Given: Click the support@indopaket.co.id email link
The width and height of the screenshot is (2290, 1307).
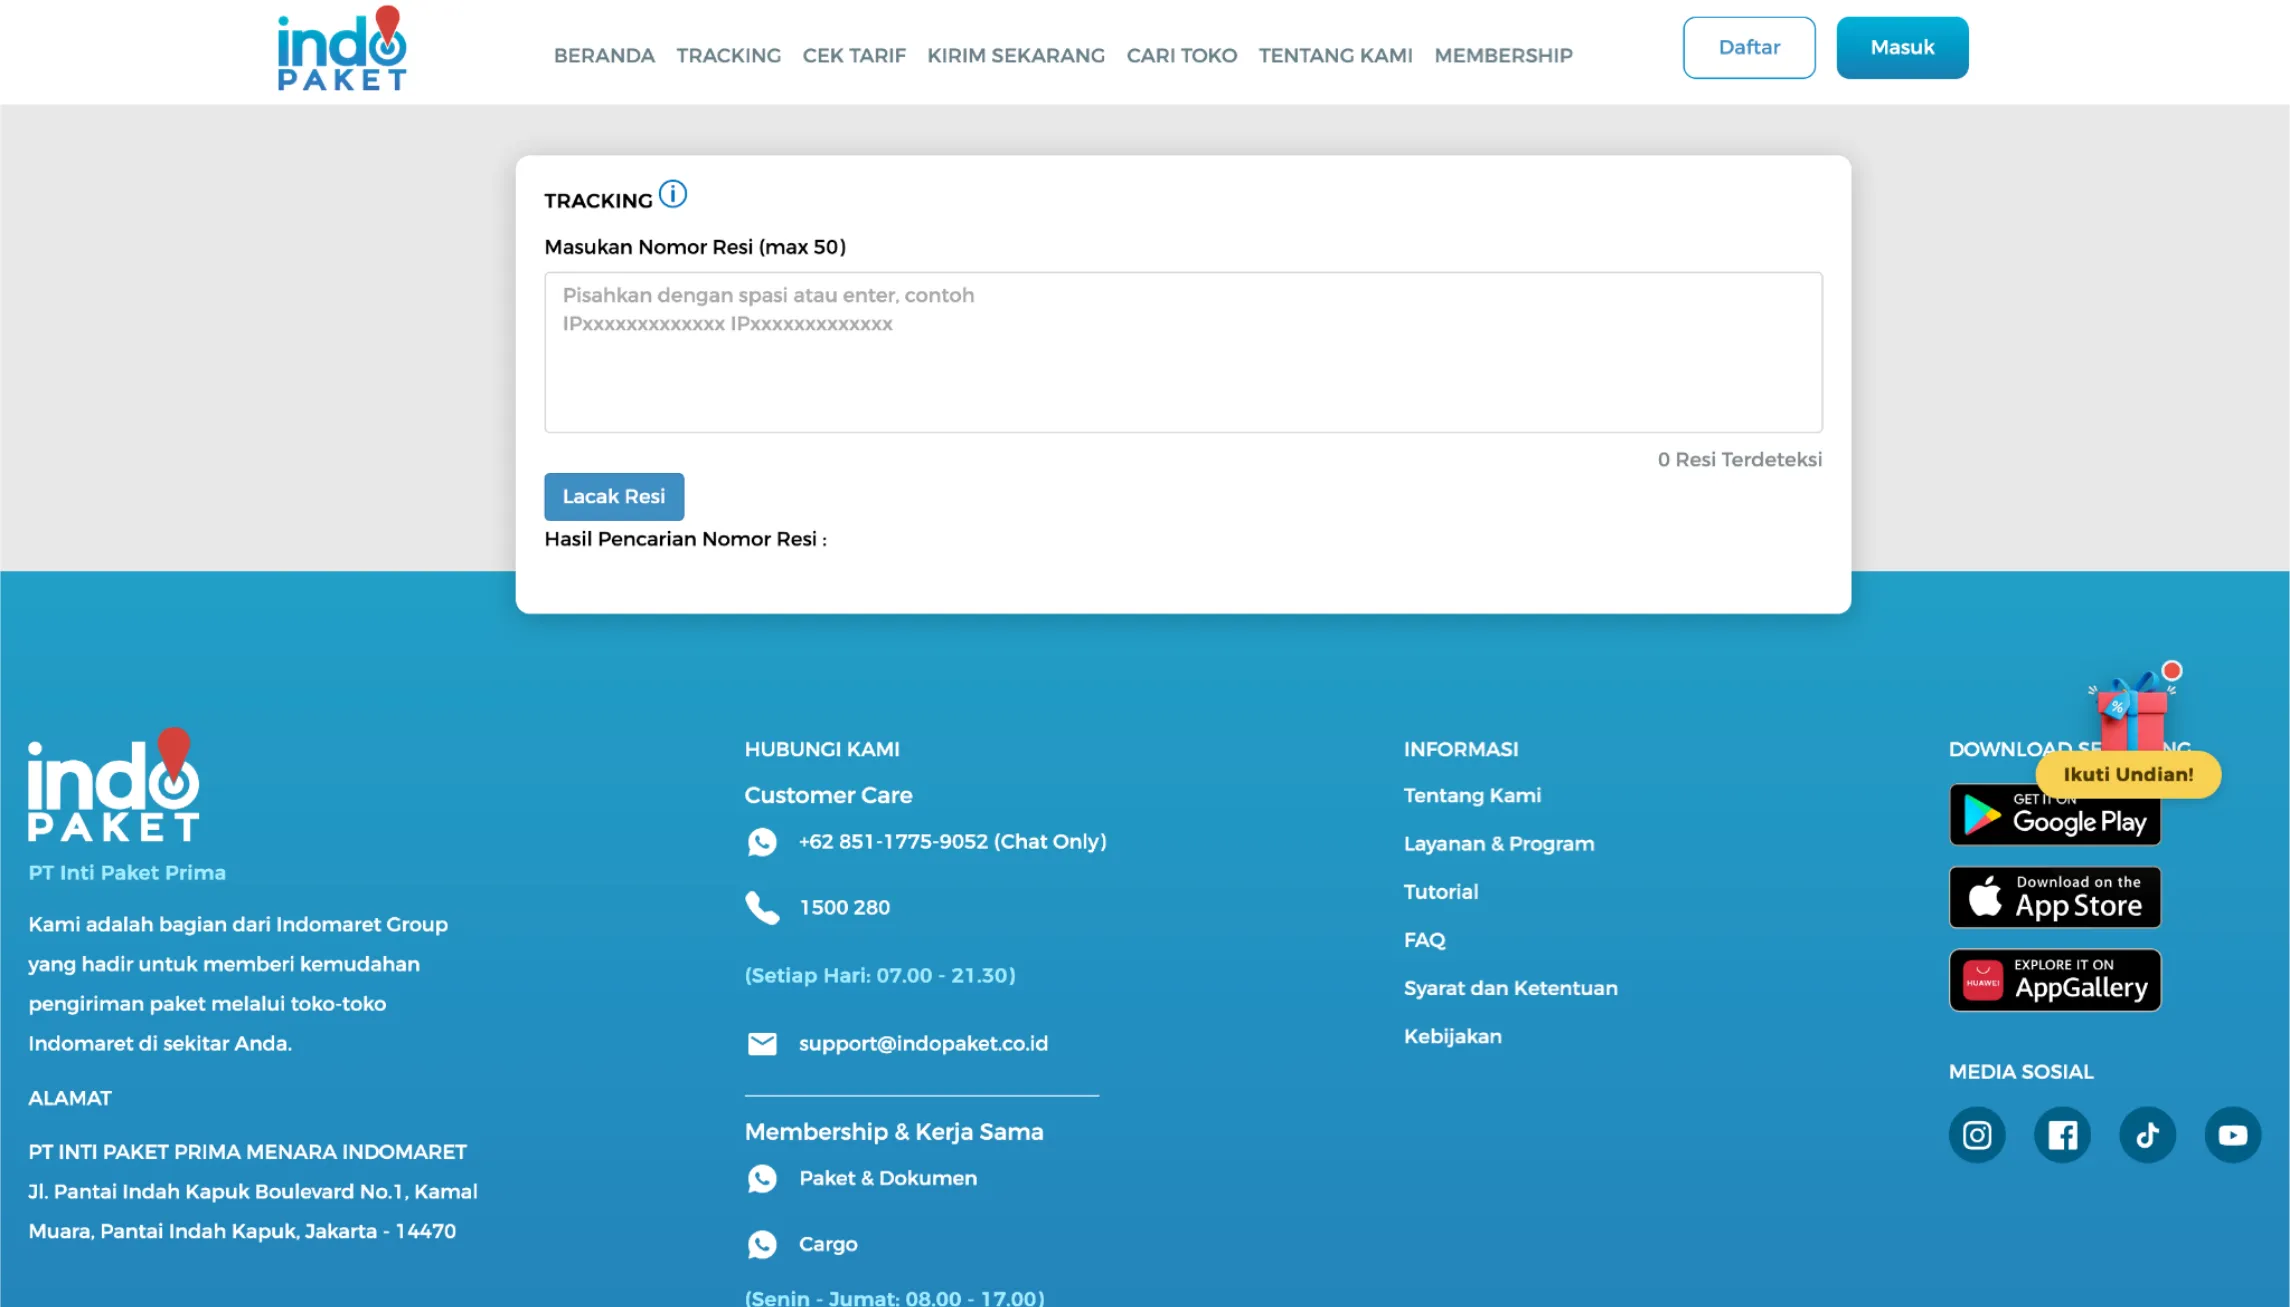Looking at the screenshot, I should (923, 1044).
